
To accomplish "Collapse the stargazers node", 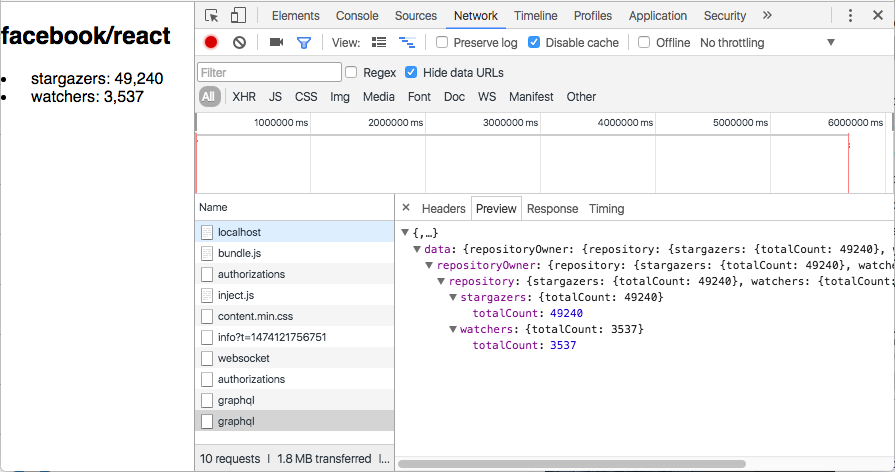I will click(x=453, y=297).
